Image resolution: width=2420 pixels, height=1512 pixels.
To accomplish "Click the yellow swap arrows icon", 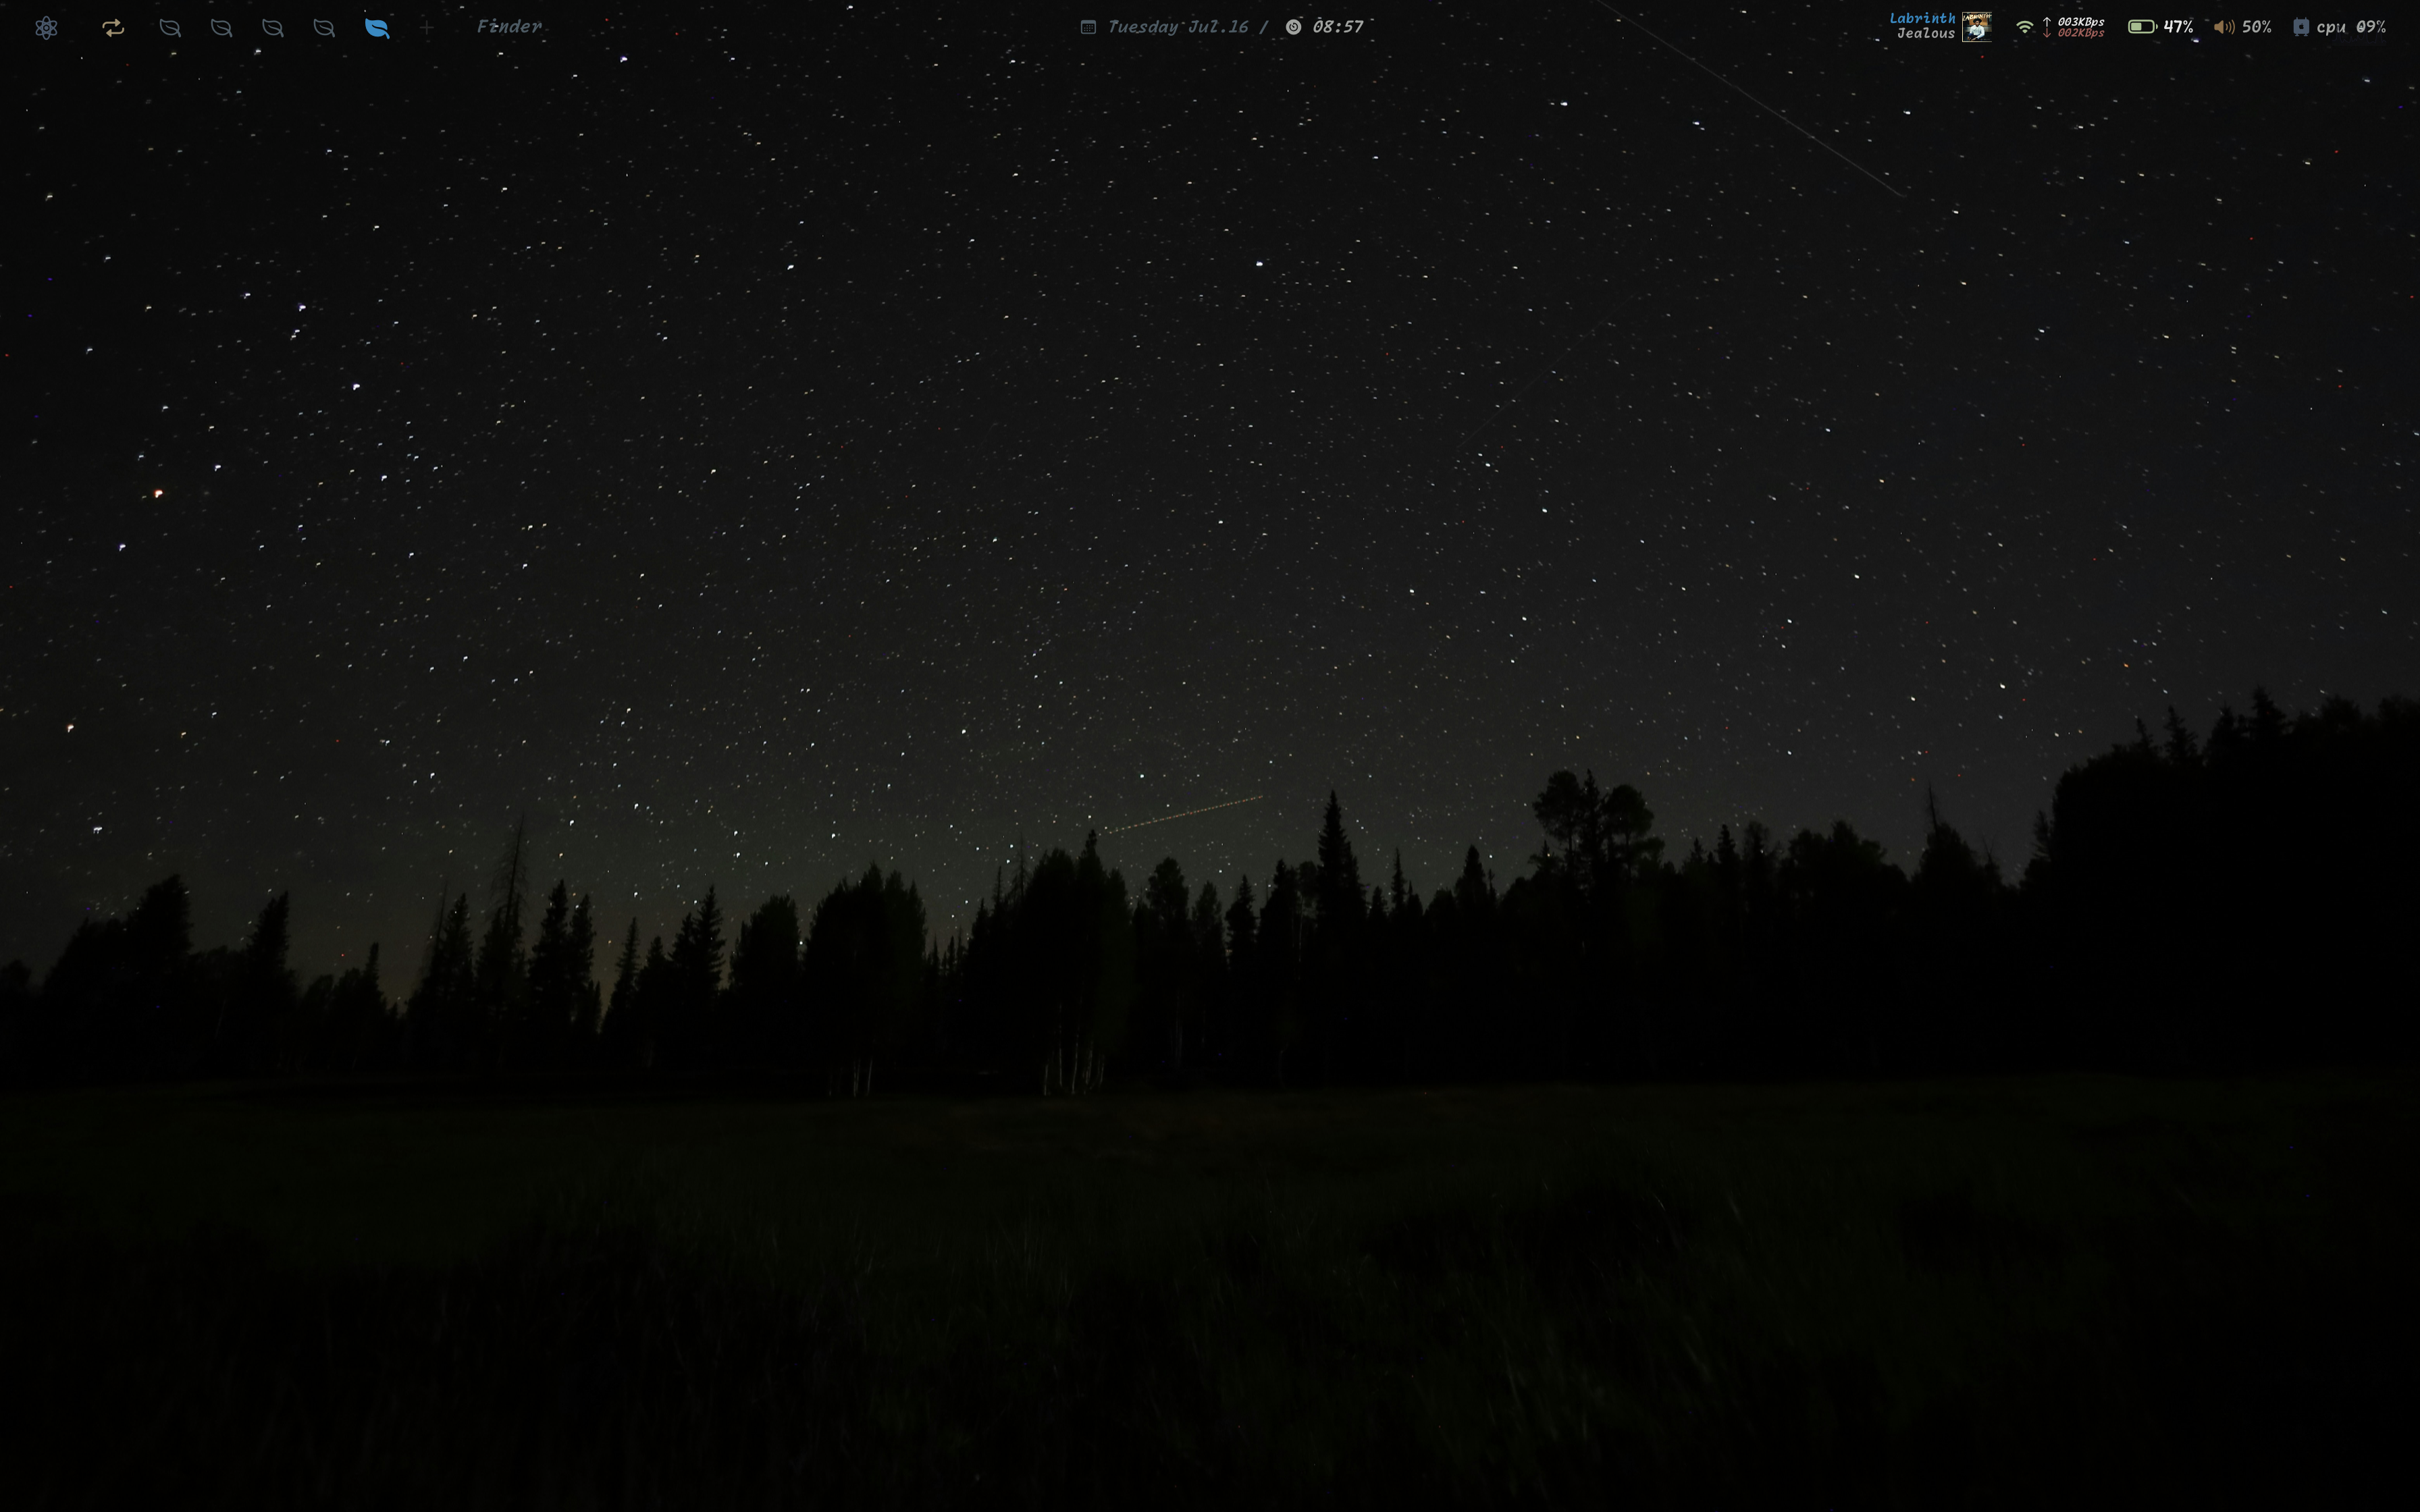I will (113, 28).
